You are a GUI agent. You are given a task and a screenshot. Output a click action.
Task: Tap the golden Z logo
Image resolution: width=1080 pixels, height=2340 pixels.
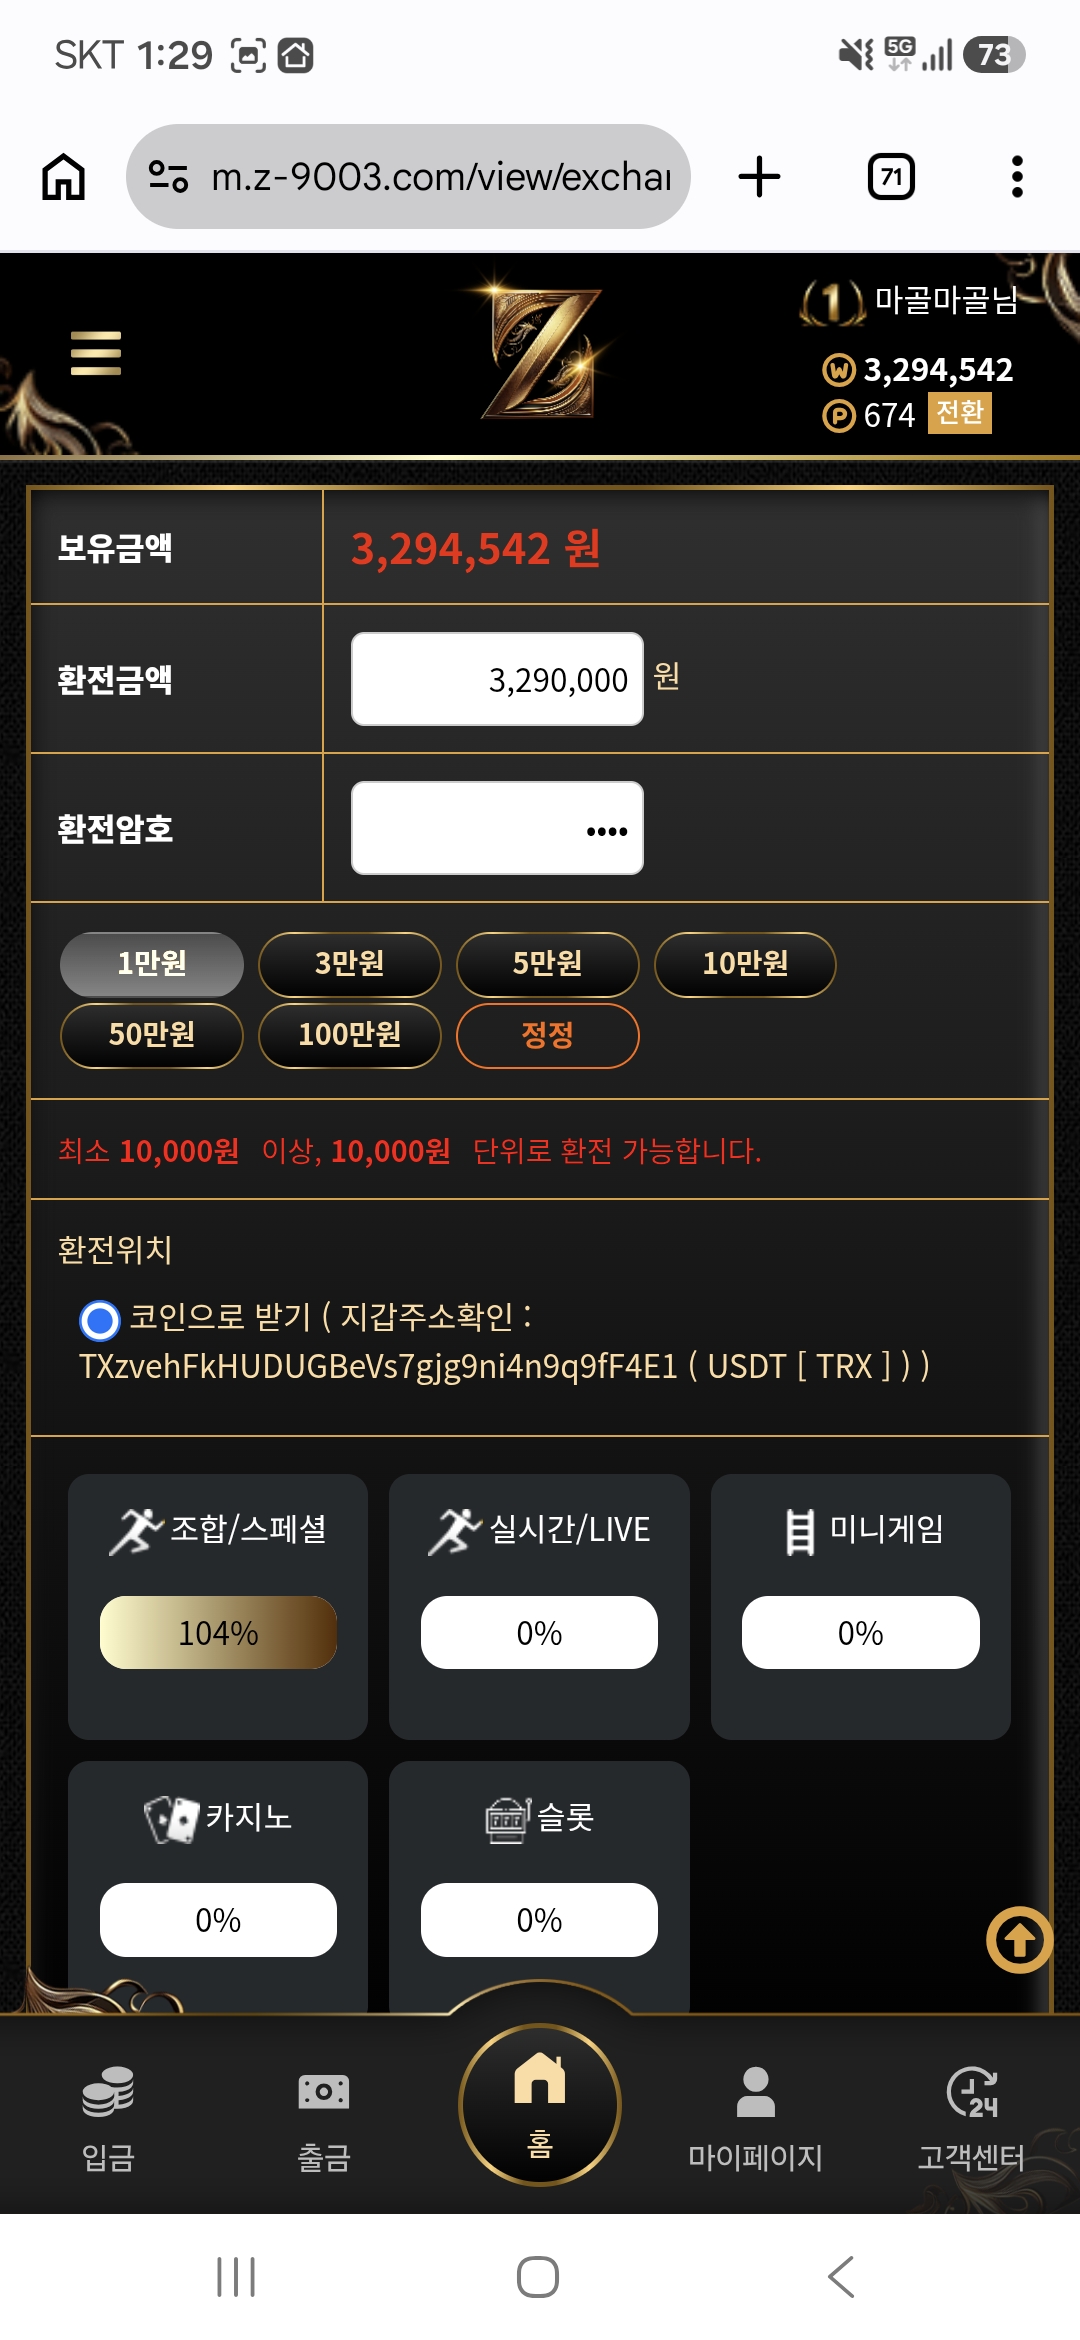point(541,352)
